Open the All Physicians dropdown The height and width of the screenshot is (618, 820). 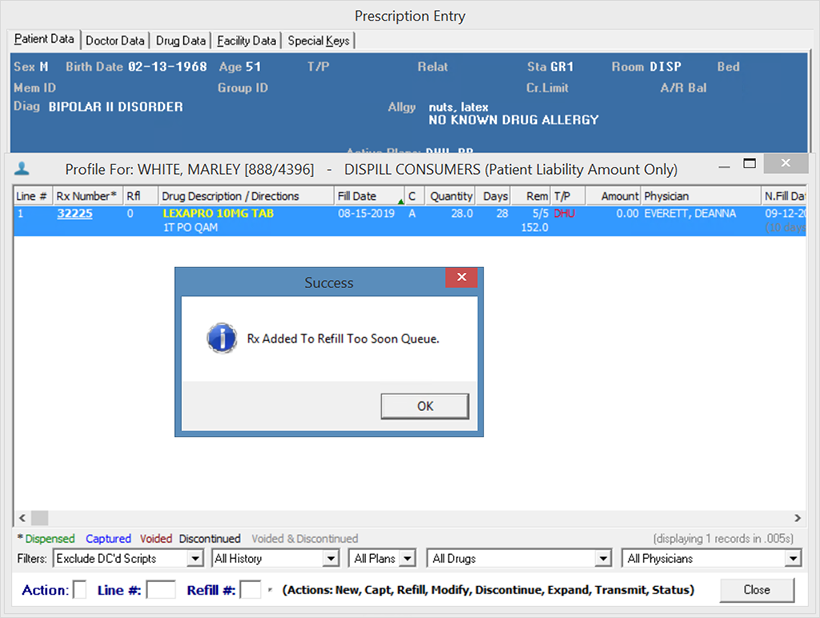[x=711, y=559]
